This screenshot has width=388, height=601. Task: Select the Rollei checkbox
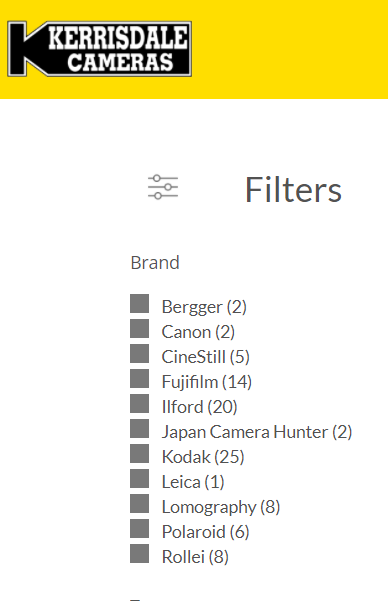coord(140,554)
